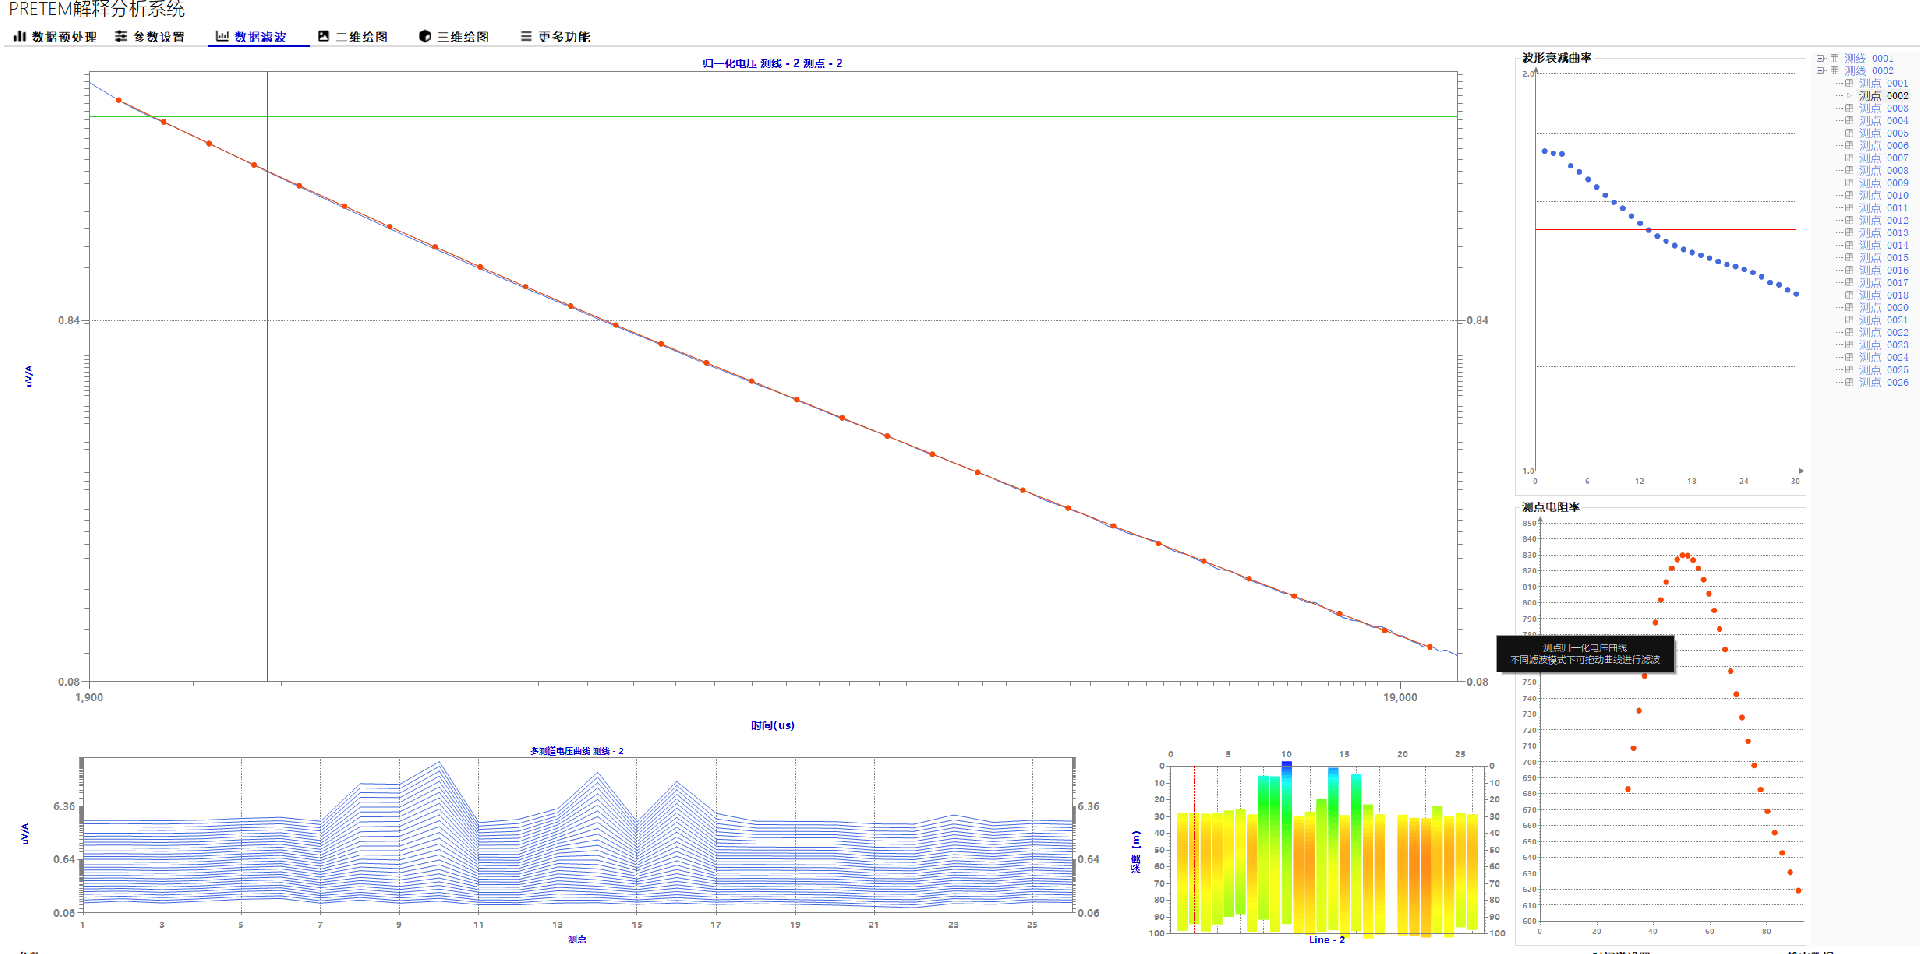1920x954 pixels.
Task: Click the red dashed marker in depth section
Action: [x=1194, y=850]
